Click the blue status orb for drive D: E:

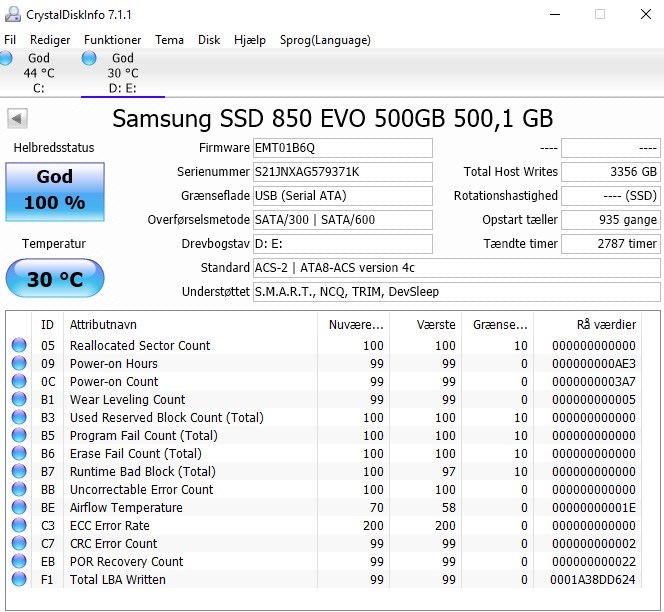tap(89, 58)
